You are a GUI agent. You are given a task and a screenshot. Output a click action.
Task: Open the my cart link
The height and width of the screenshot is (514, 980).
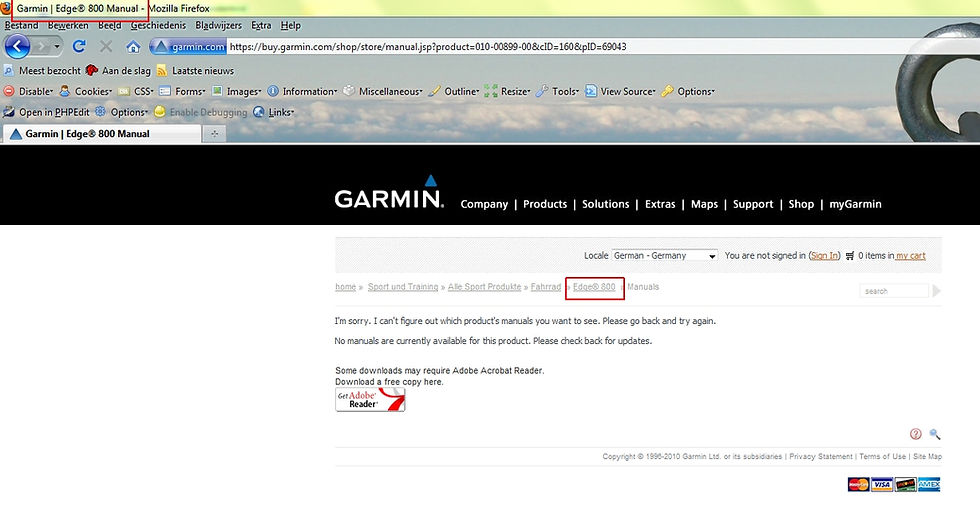tap(911, 256)
